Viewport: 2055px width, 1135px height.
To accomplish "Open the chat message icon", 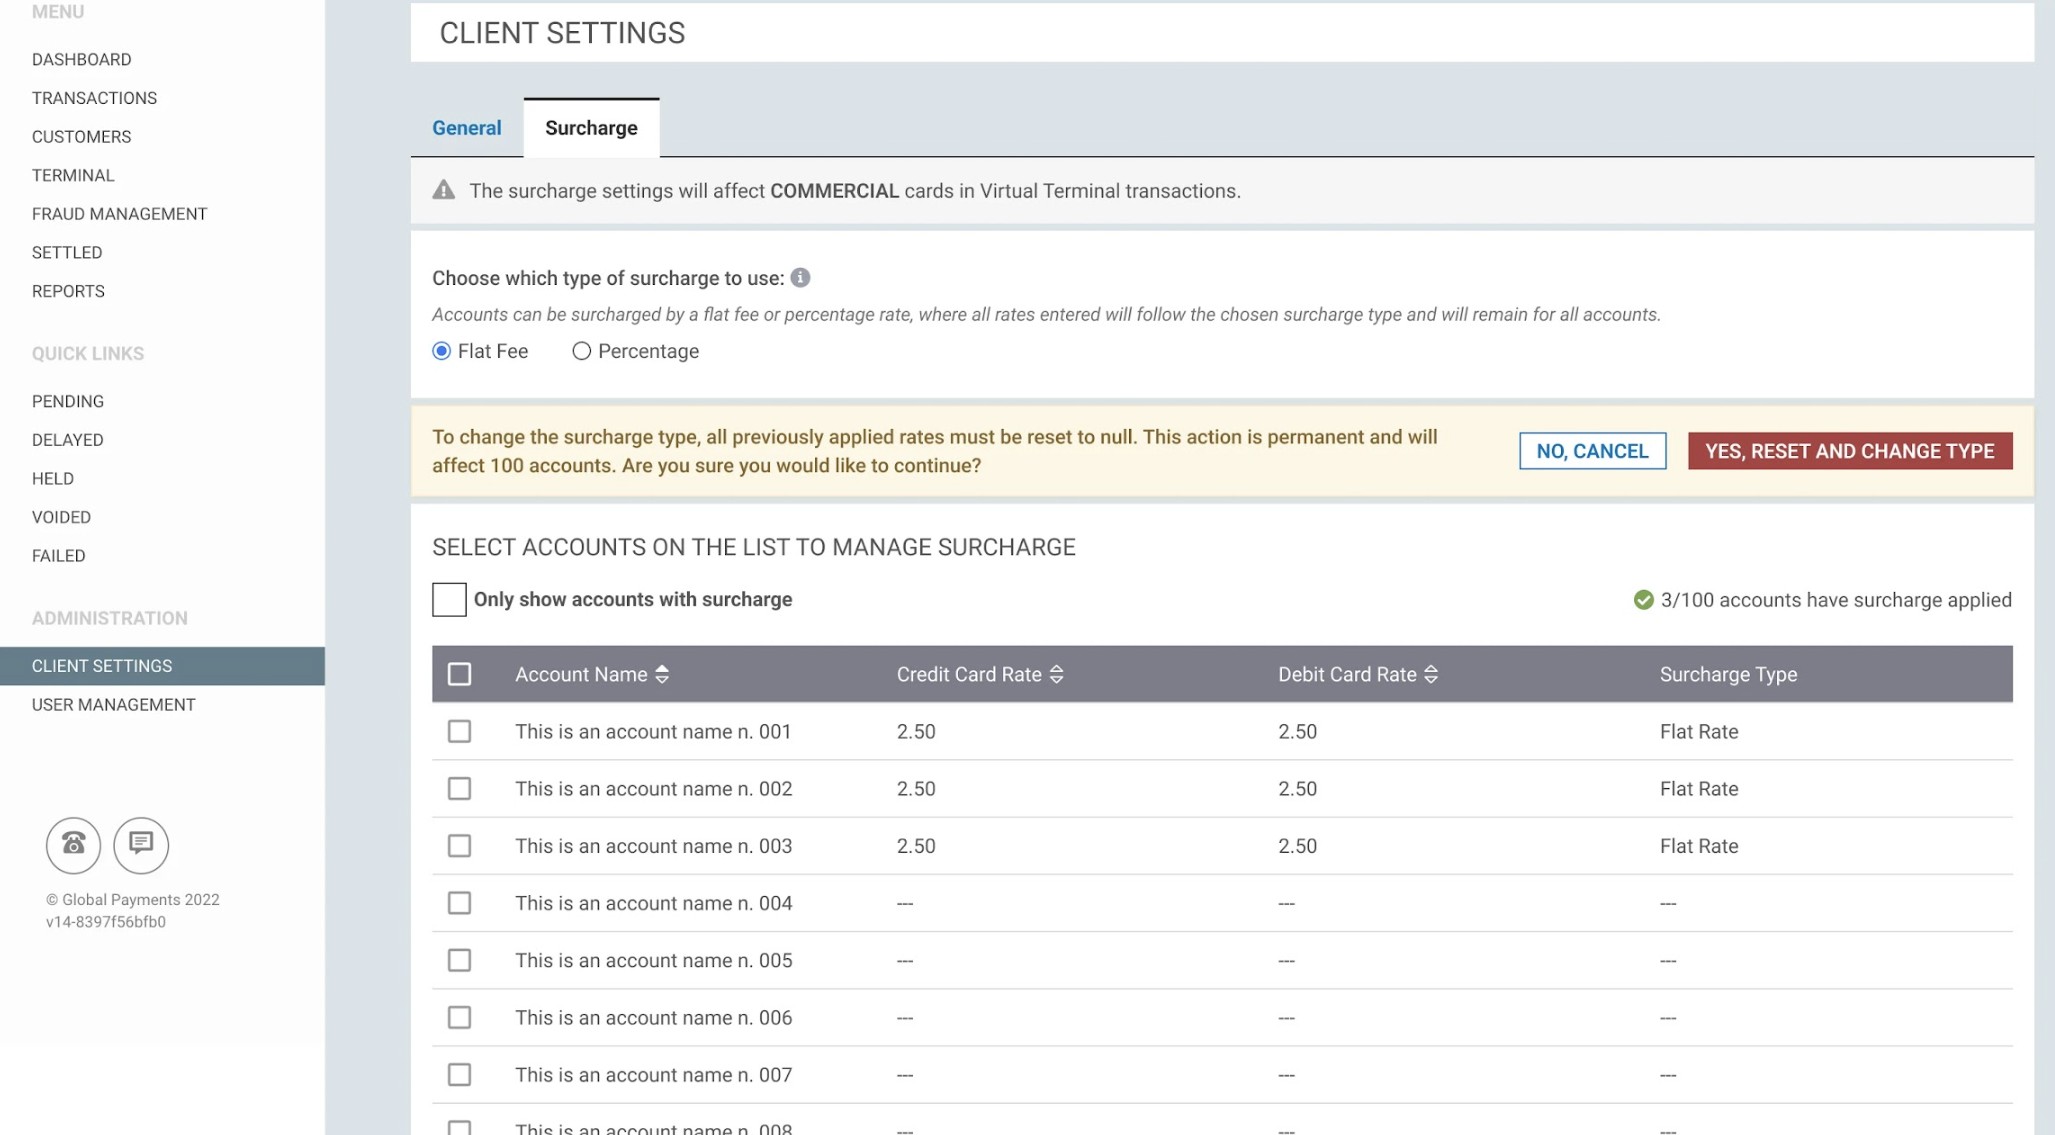I will pos(141,845).
